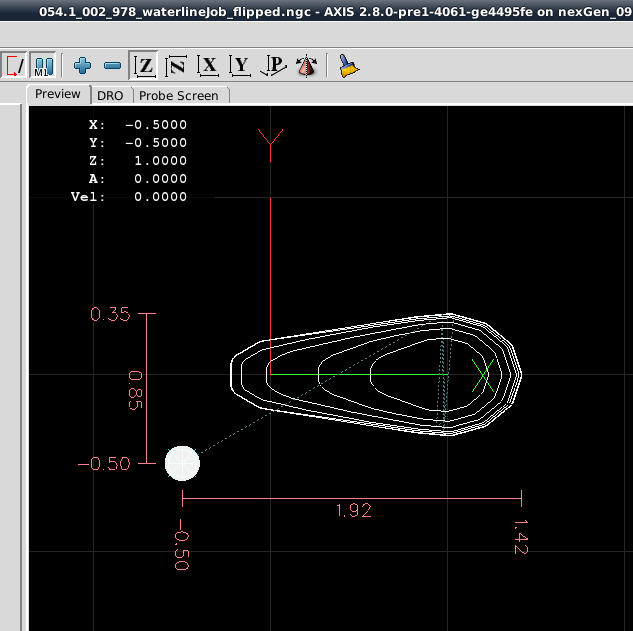633x631 pixels.
Task: Clear live plot with the brush icon
Action: 348,66
